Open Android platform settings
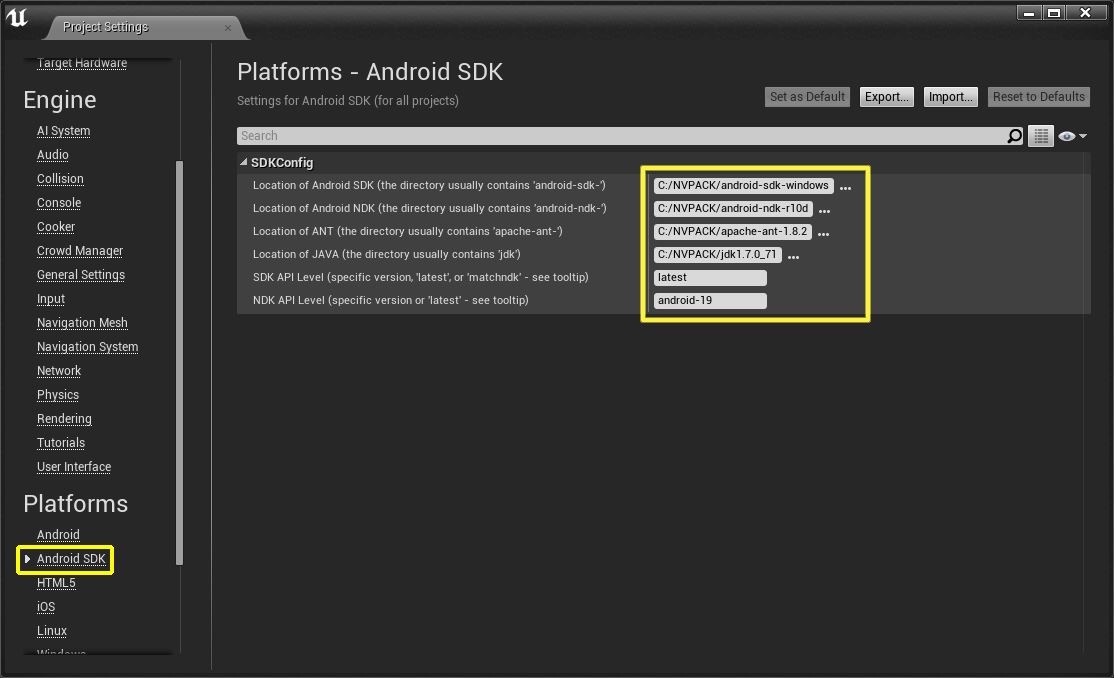Image resolution: width=1114 pixels, height=678 pixels. 58,535
